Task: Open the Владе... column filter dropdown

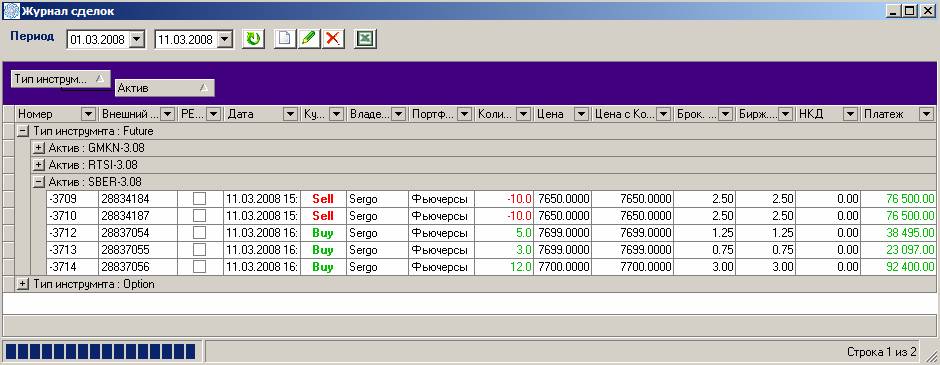Action: (x=399, y=114)
